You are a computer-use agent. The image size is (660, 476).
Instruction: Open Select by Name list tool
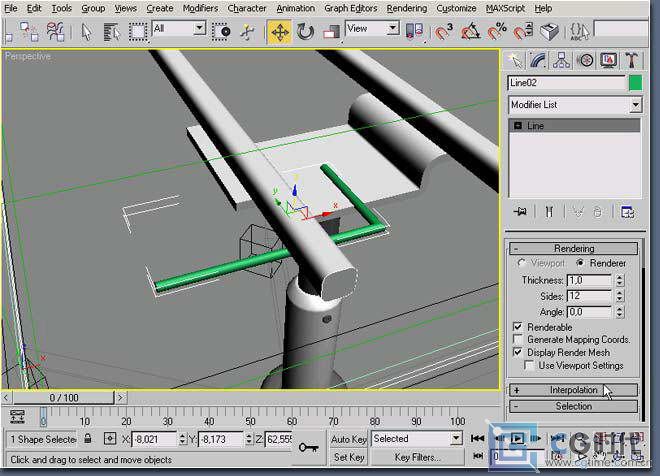point(111,32)
